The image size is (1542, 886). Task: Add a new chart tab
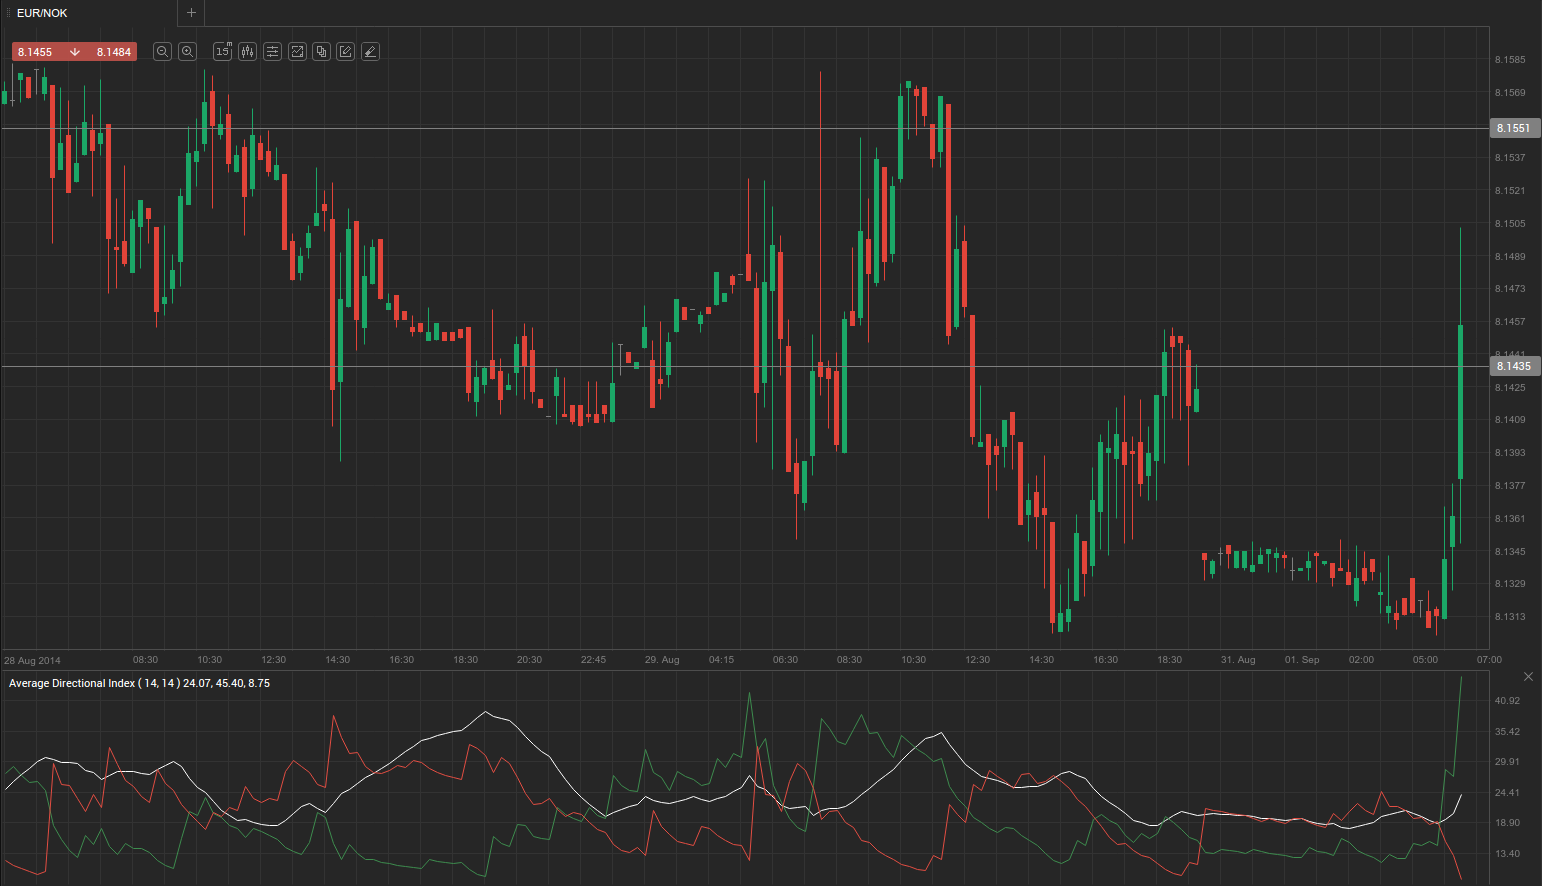click(191, 13)
